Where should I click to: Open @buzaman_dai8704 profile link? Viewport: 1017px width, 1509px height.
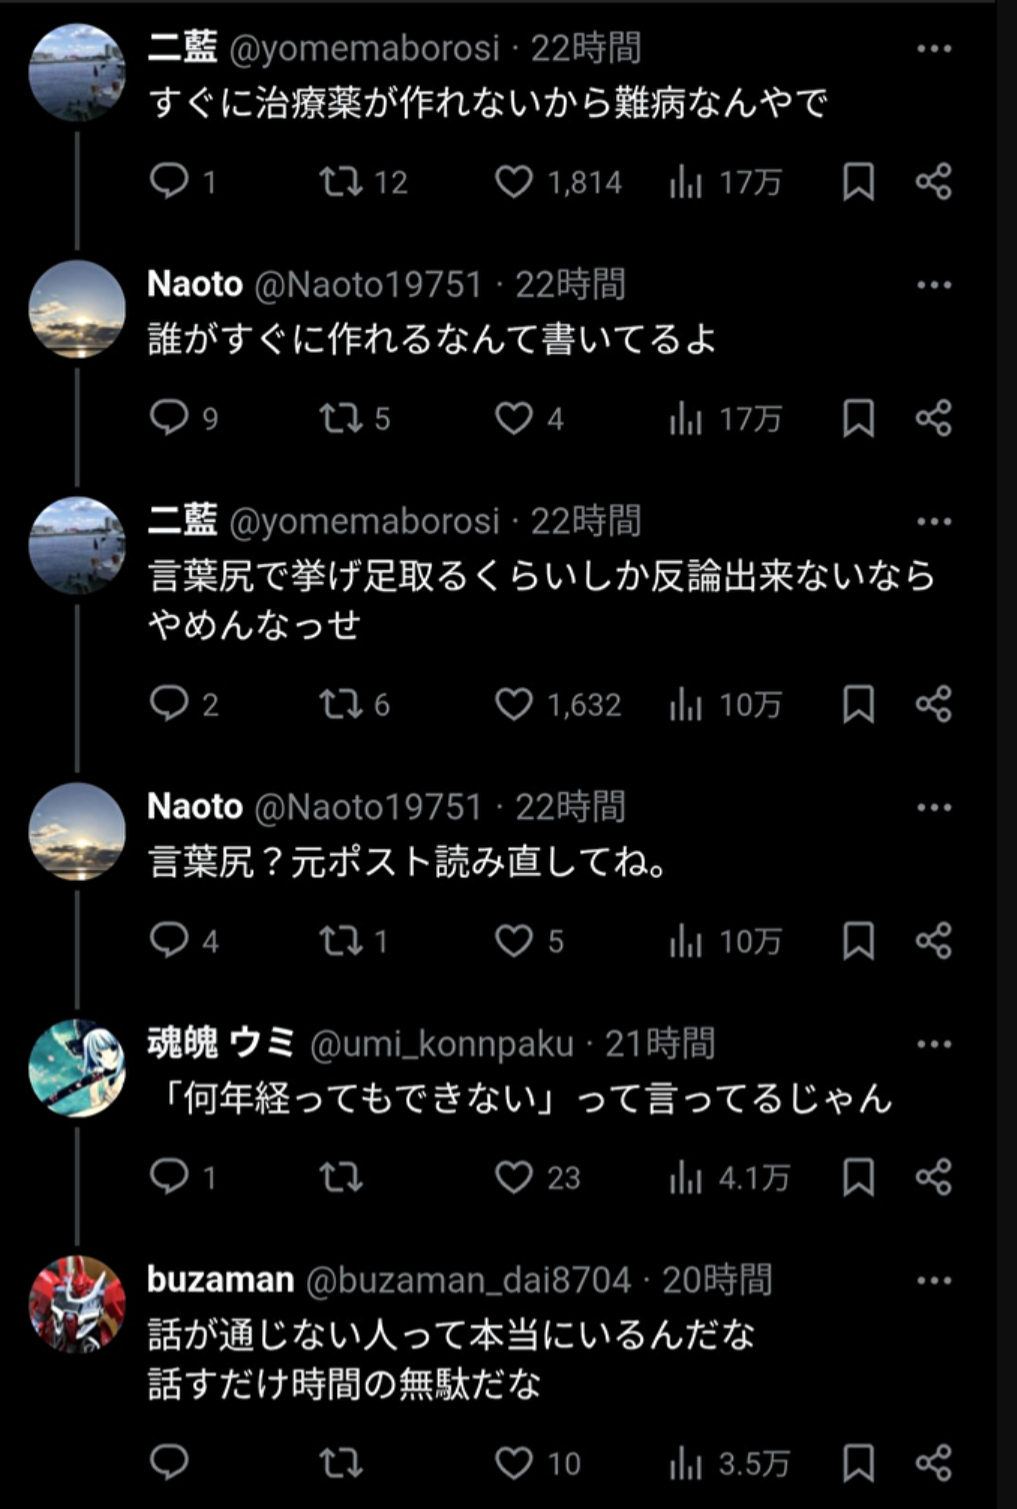468,1280
